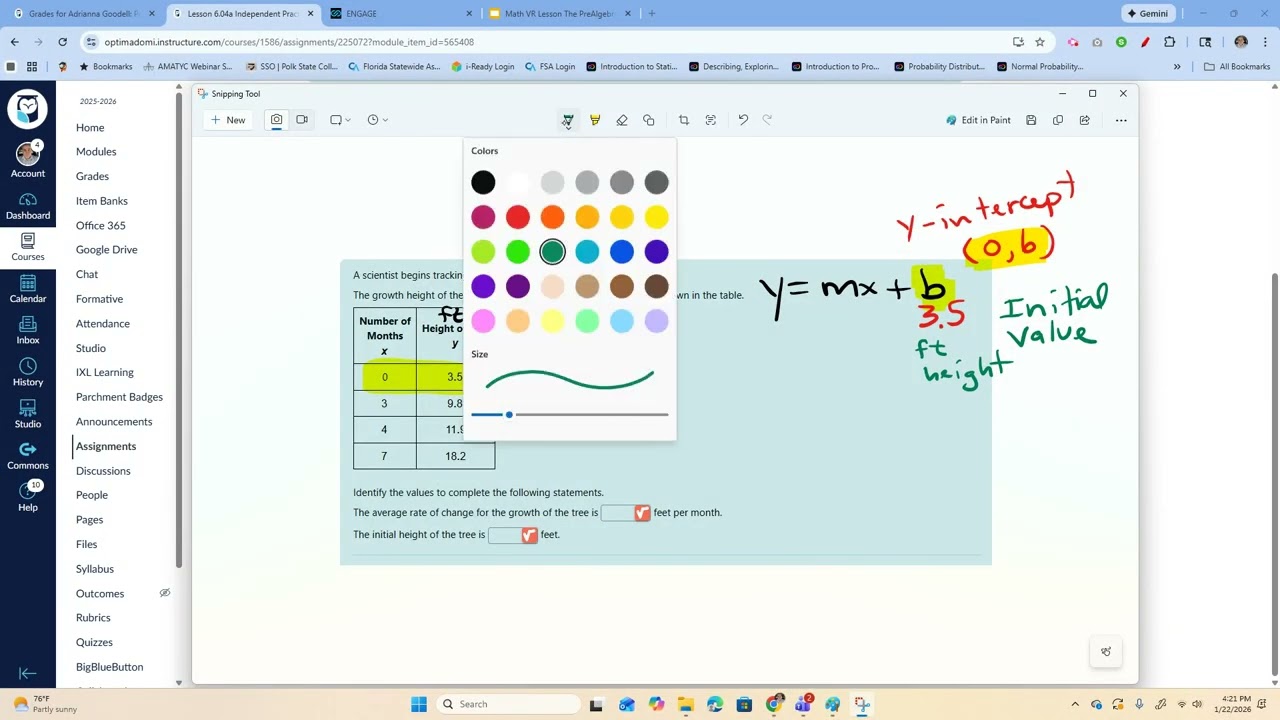Pick the blue color swatch
The height and width of the screenshot is (720, 1280).
click(622, 252)
